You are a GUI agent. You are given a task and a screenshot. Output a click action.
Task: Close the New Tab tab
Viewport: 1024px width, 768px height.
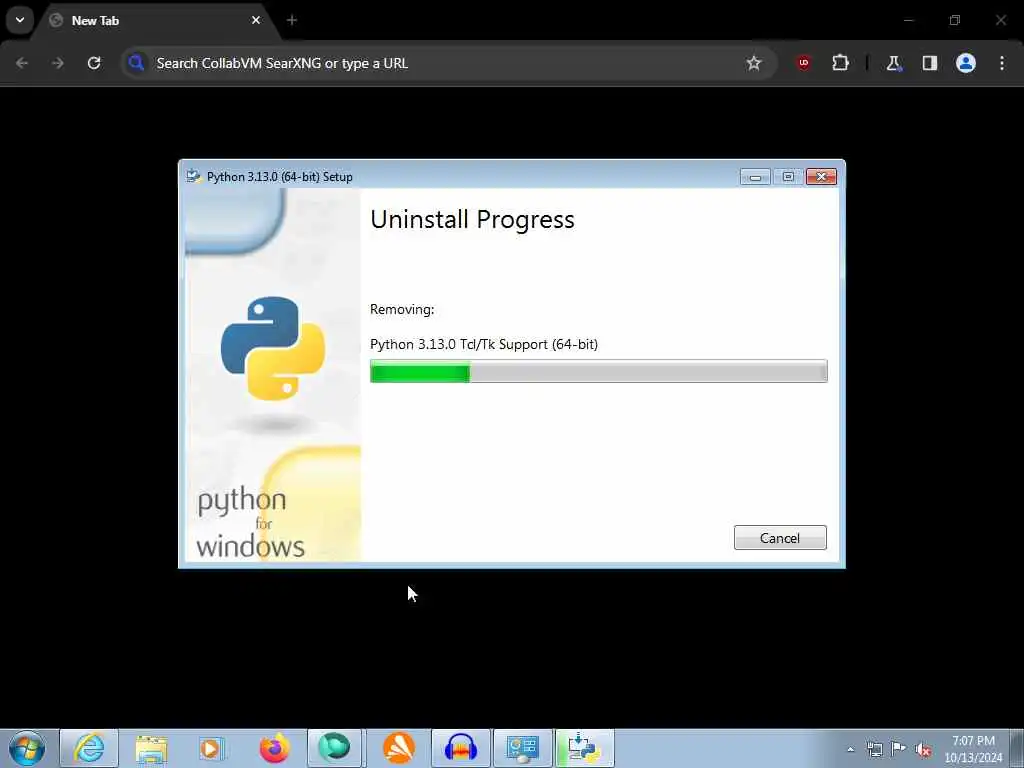point(256,20)
